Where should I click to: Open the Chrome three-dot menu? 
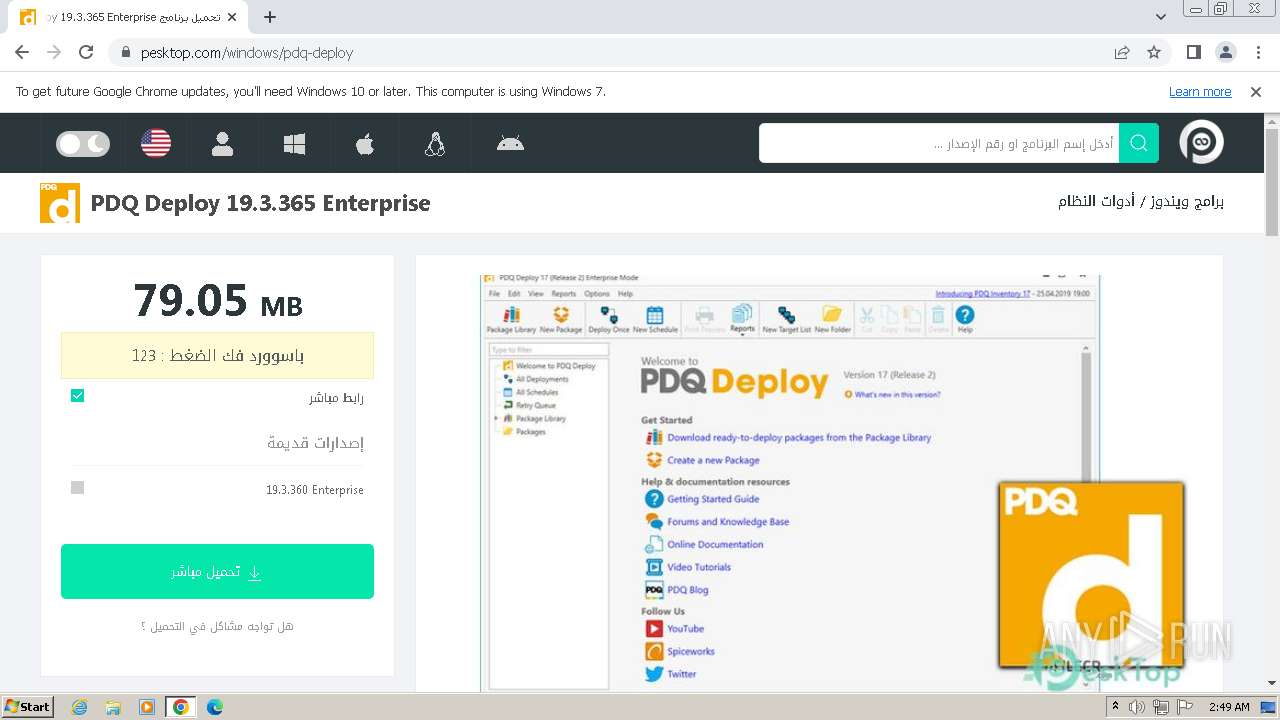(1257, 53)
